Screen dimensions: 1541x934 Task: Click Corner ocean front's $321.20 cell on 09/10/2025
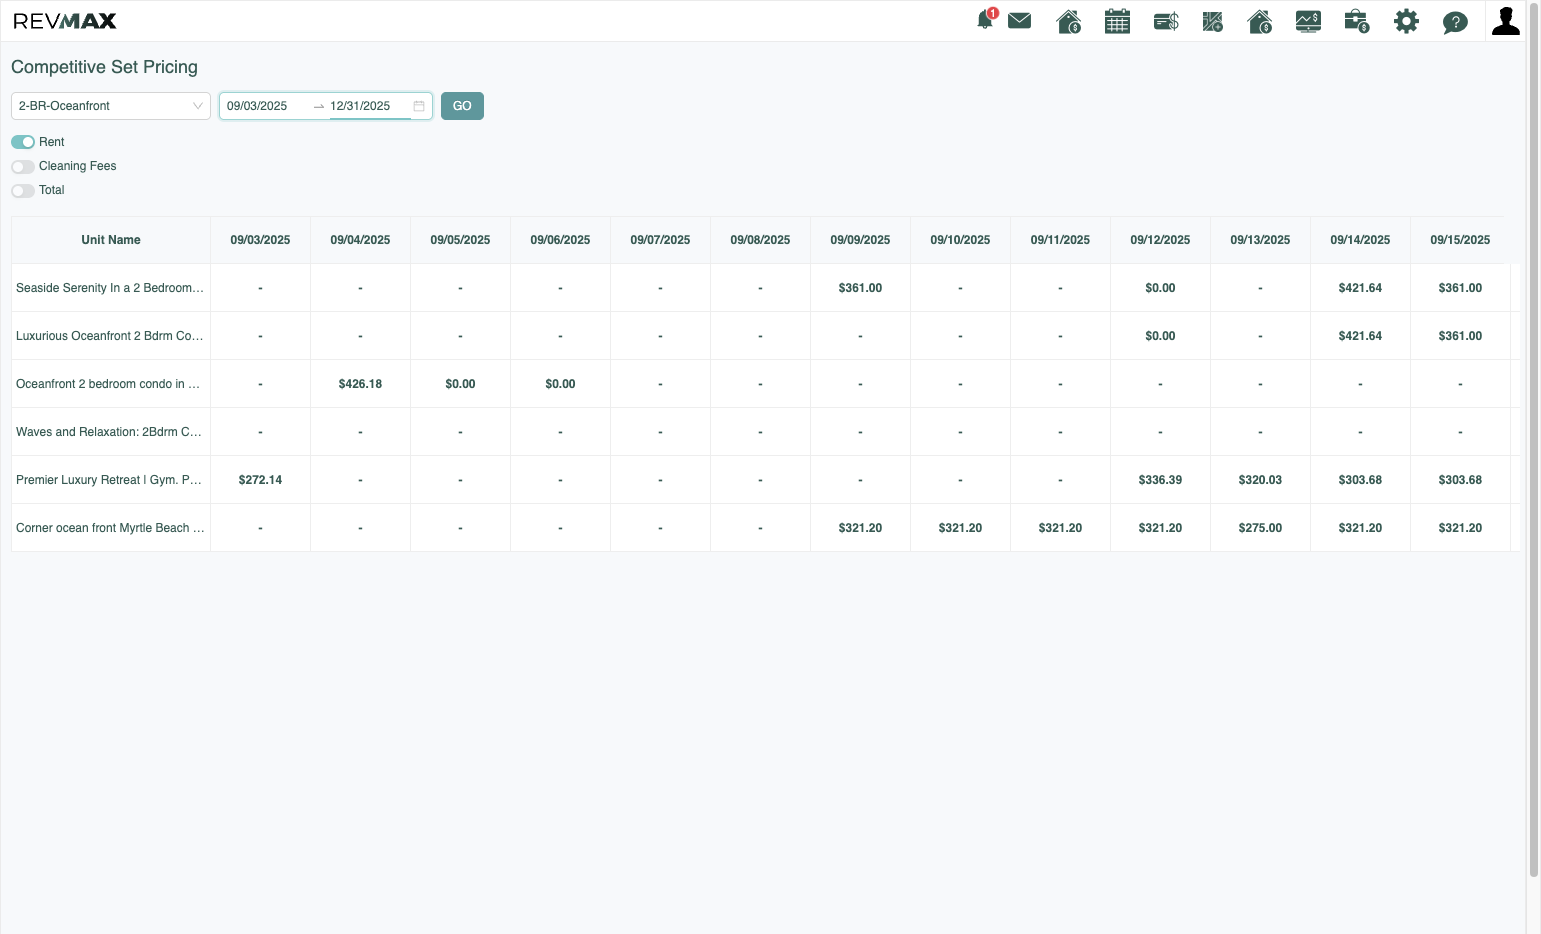click(x=960, y=528)
